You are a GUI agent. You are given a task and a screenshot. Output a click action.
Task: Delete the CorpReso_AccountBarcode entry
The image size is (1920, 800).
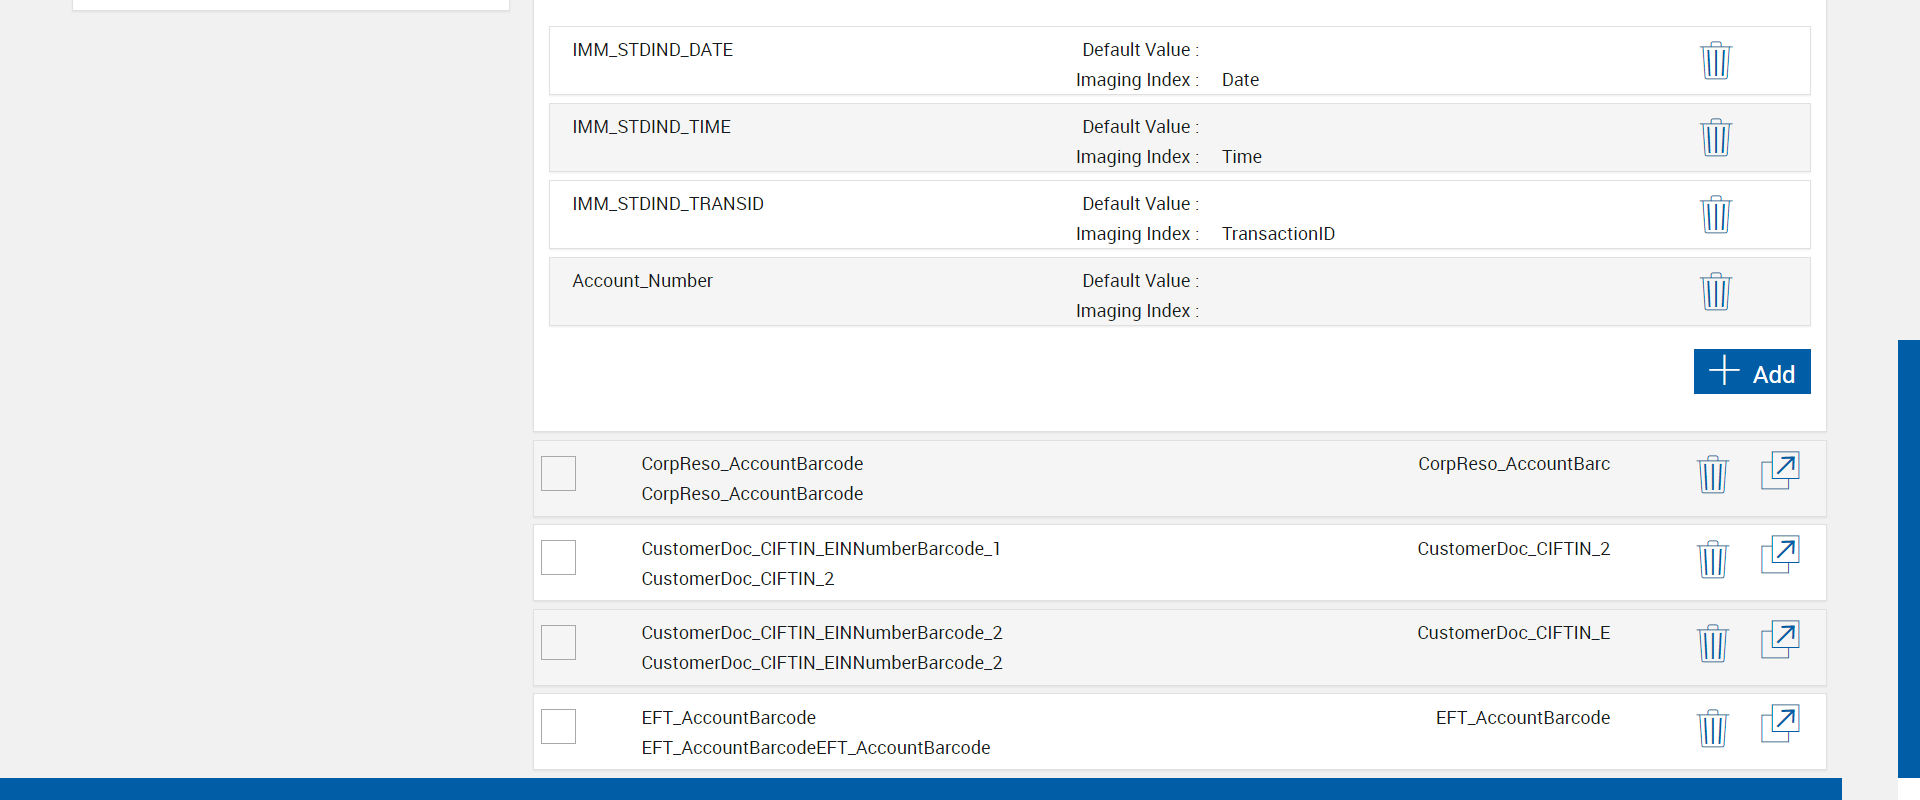1713,474
